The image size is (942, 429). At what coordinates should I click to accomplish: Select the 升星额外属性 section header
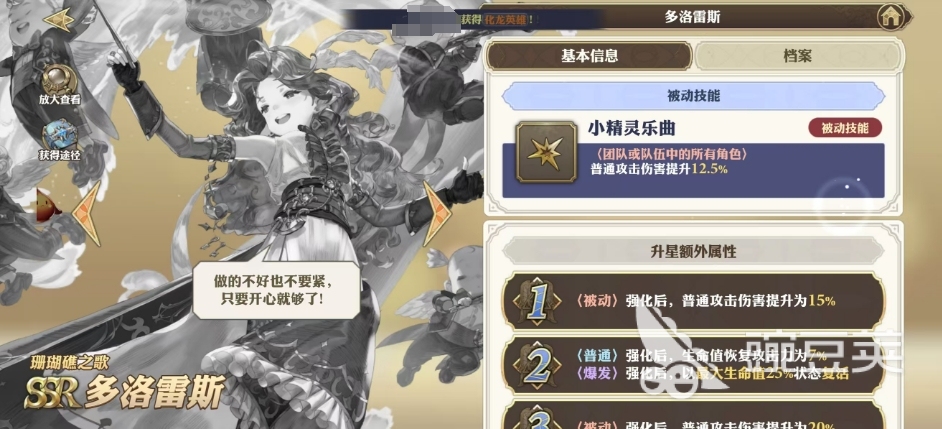point(693,252)
